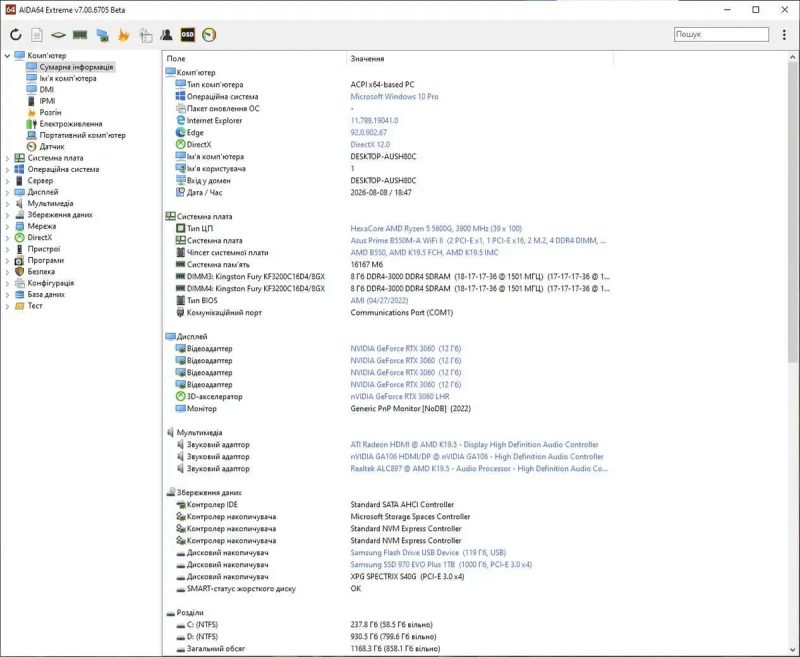
Task: Open the HexaCore AMD Ryzen 5 5600G link
Action: tap(436, 229)
